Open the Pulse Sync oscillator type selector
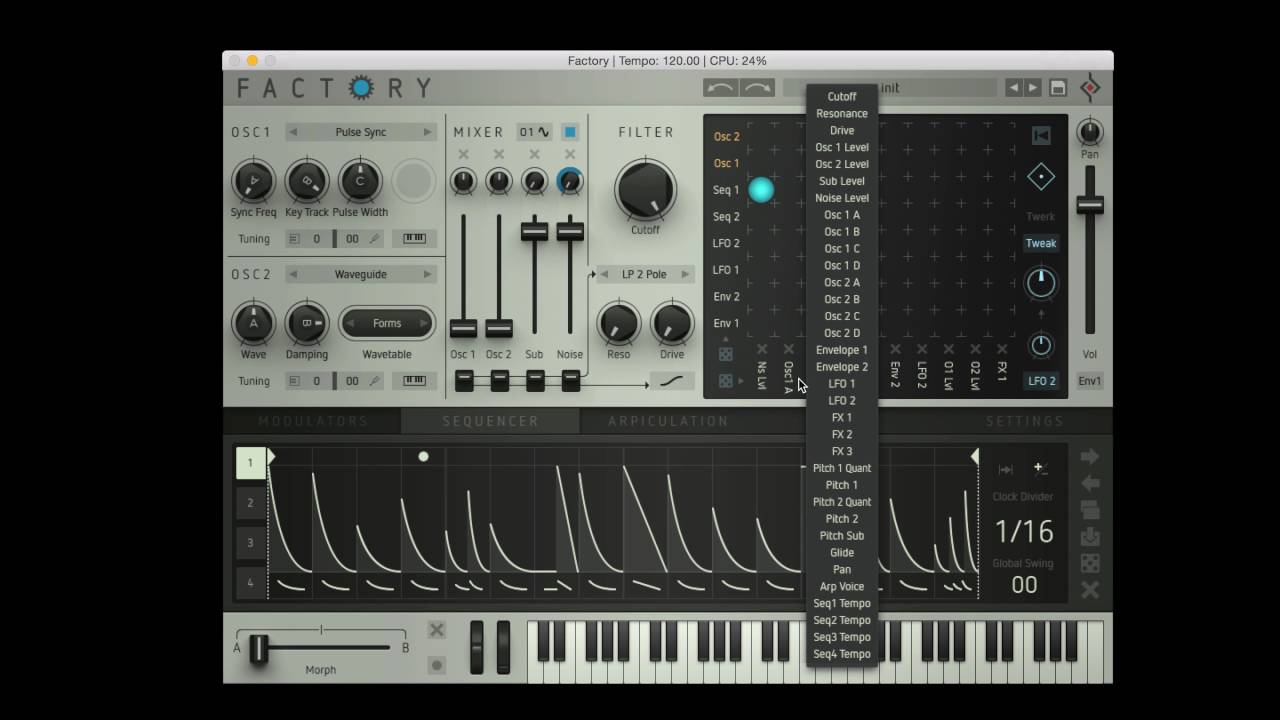This screenshot has height=720, width=1280. coord(360,132)
